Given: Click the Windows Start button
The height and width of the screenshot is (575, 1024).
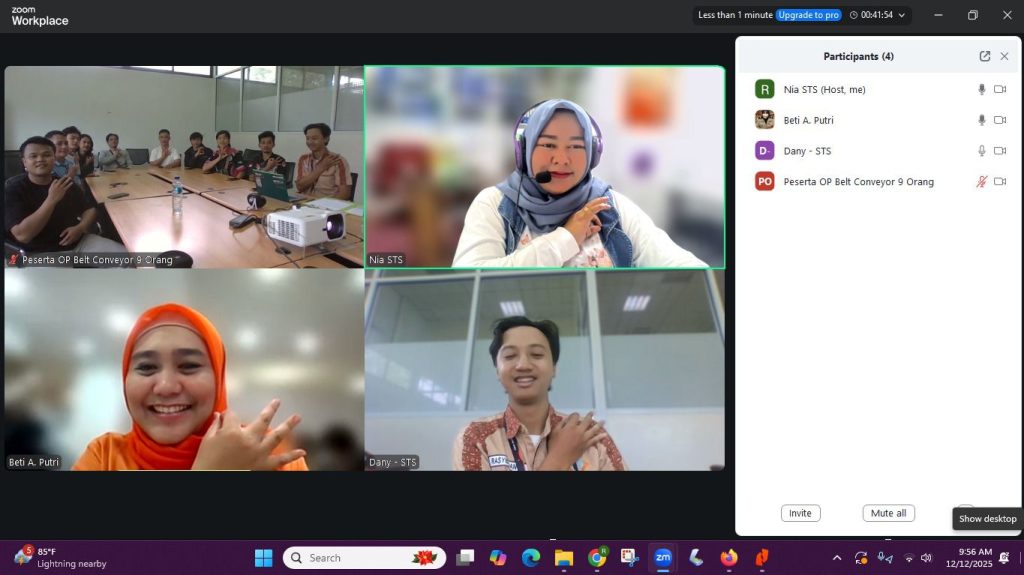Looking at the screenshot, I should 264,558.
